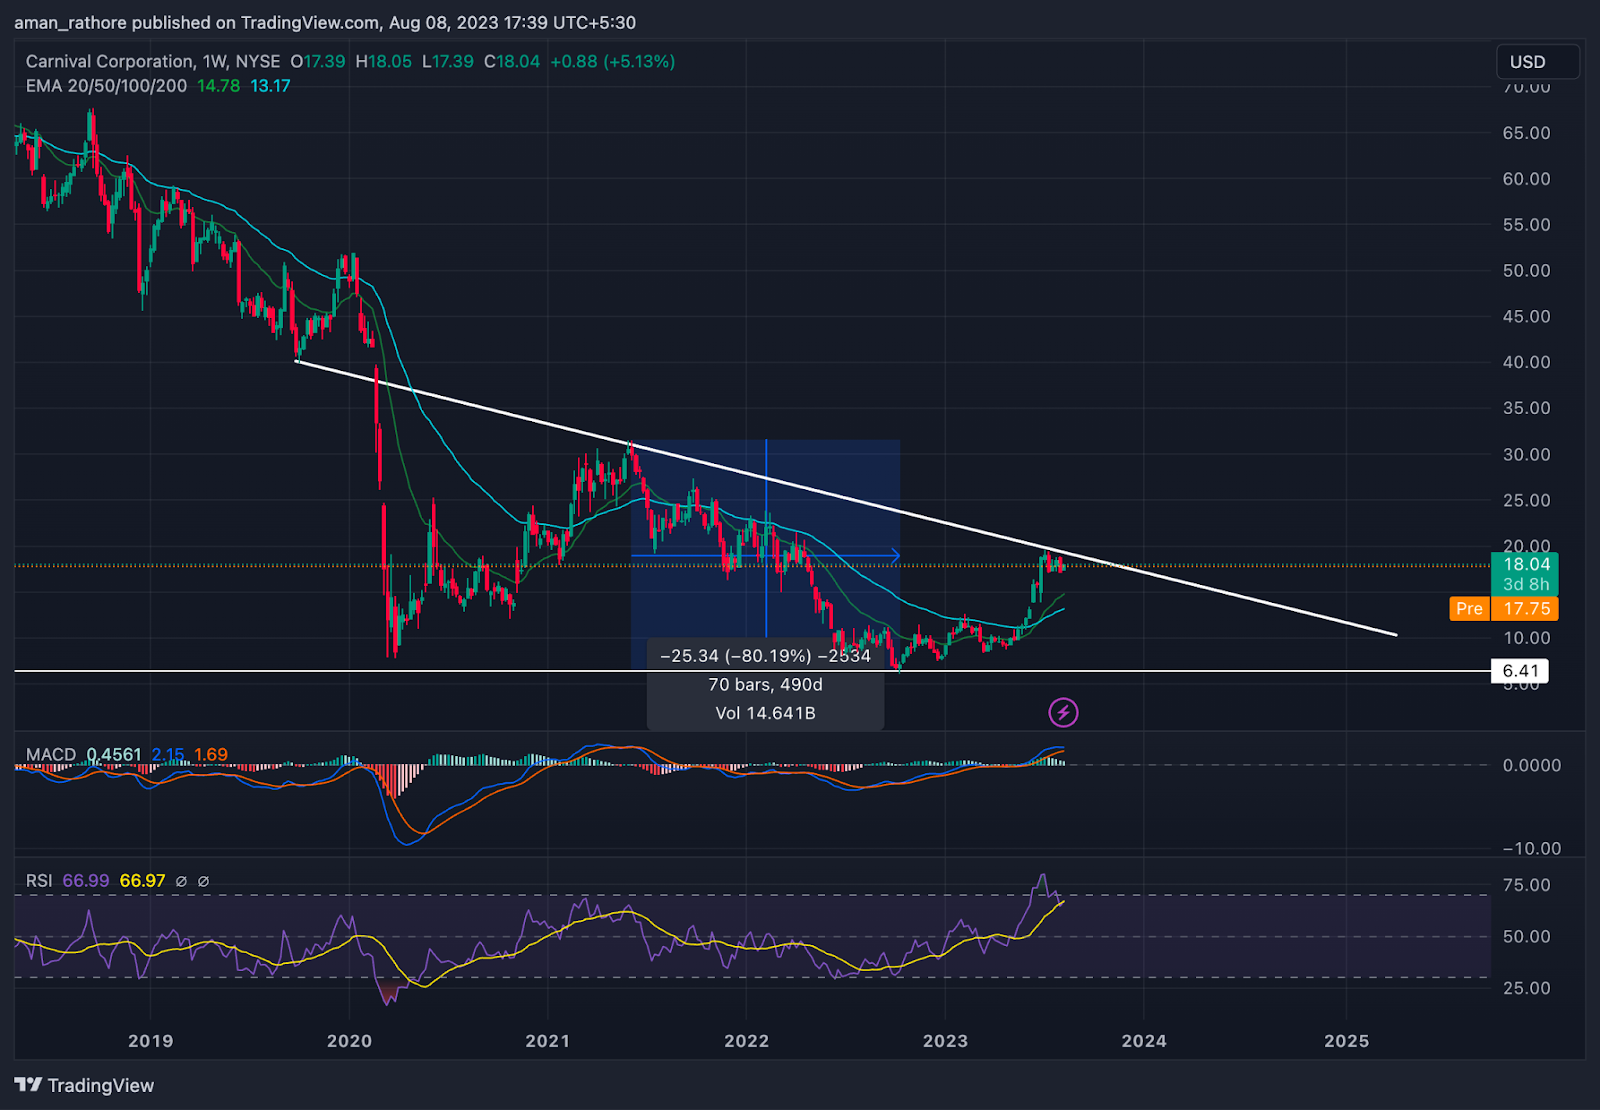Click the MACD signal value 1.69

pyautogui.click(x=211, y=755)
